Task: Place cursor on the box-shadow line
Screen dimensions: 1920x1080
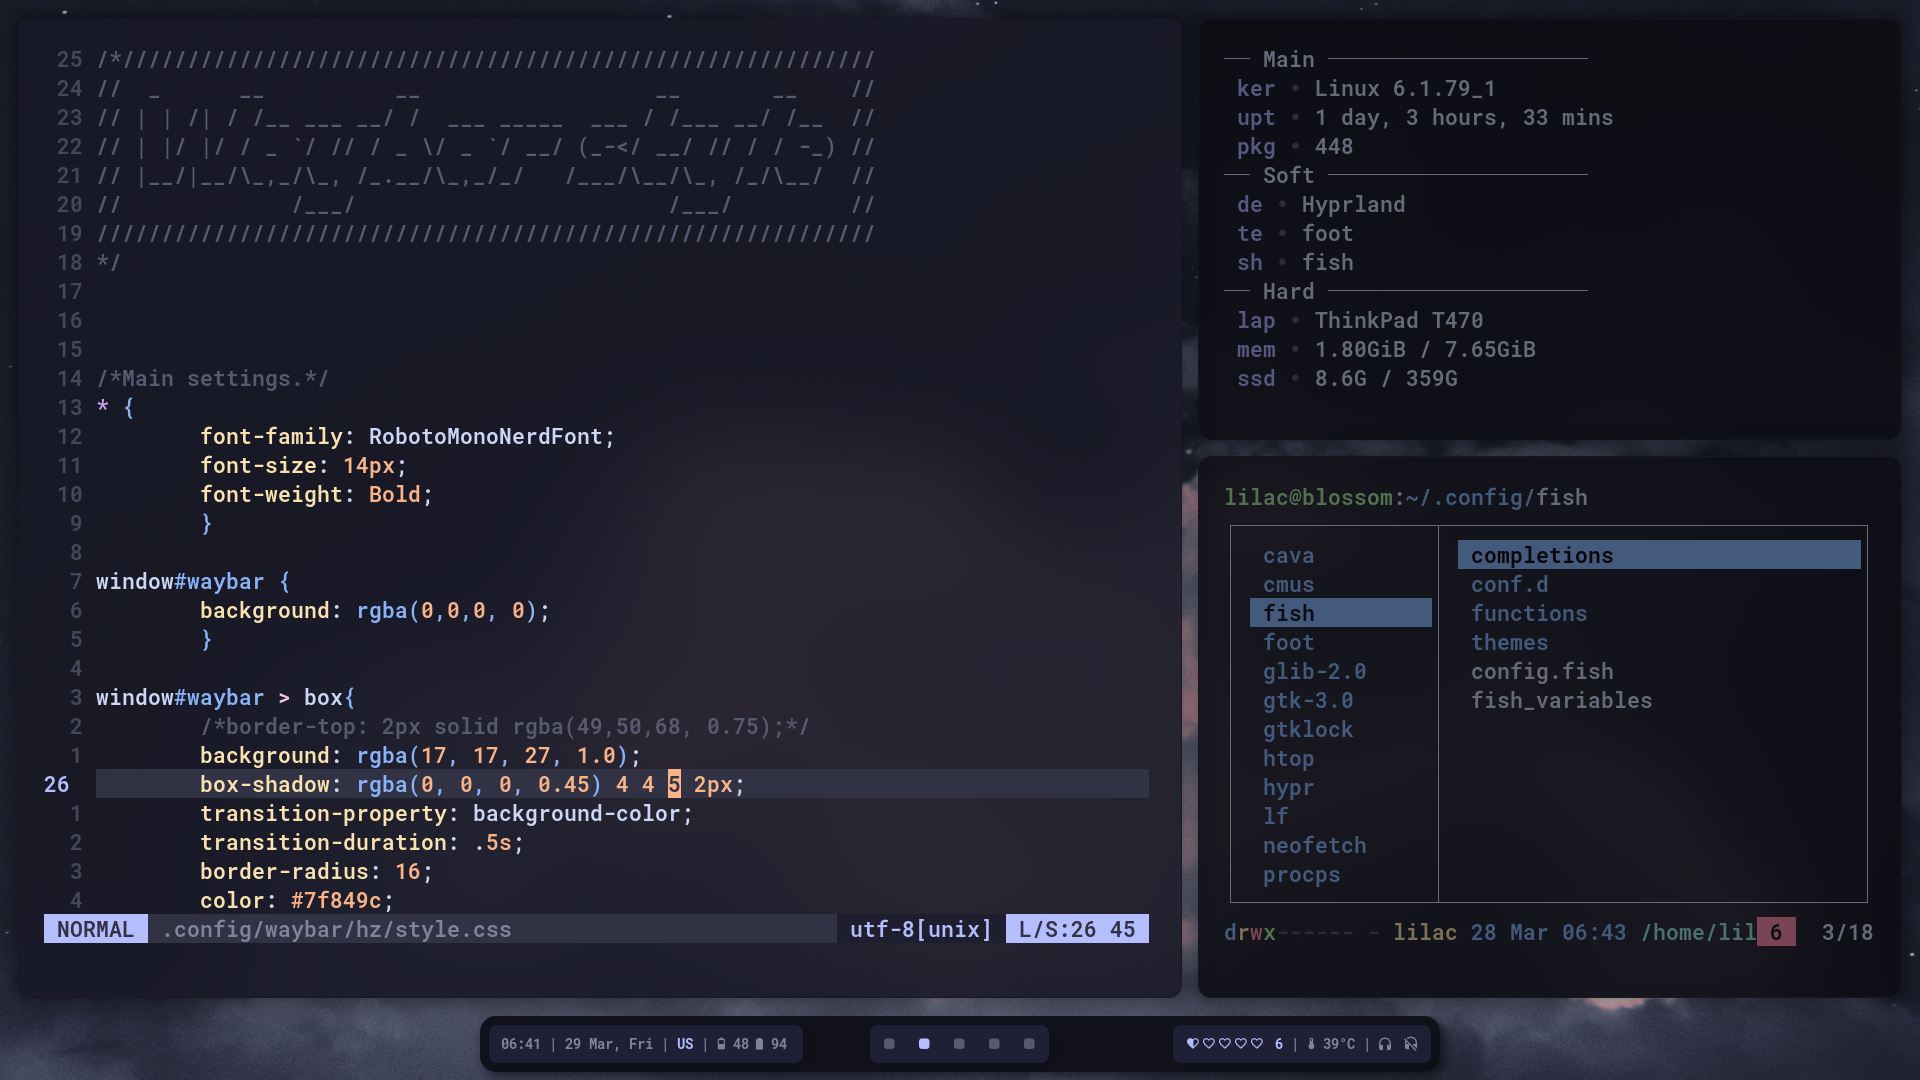Action: pyautogui.click(x=622, y=784)
